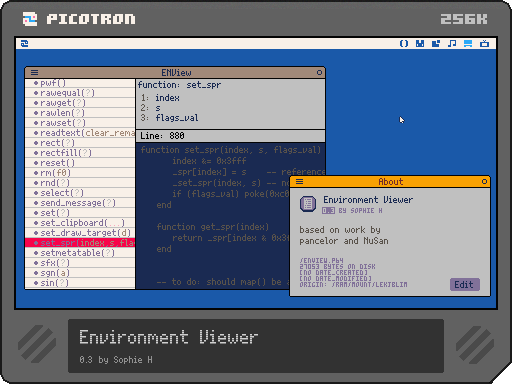512x384 pixels.
Task: Switch to the desktop workspace icon
Action: pyautogui.click(x=468, y=44)
